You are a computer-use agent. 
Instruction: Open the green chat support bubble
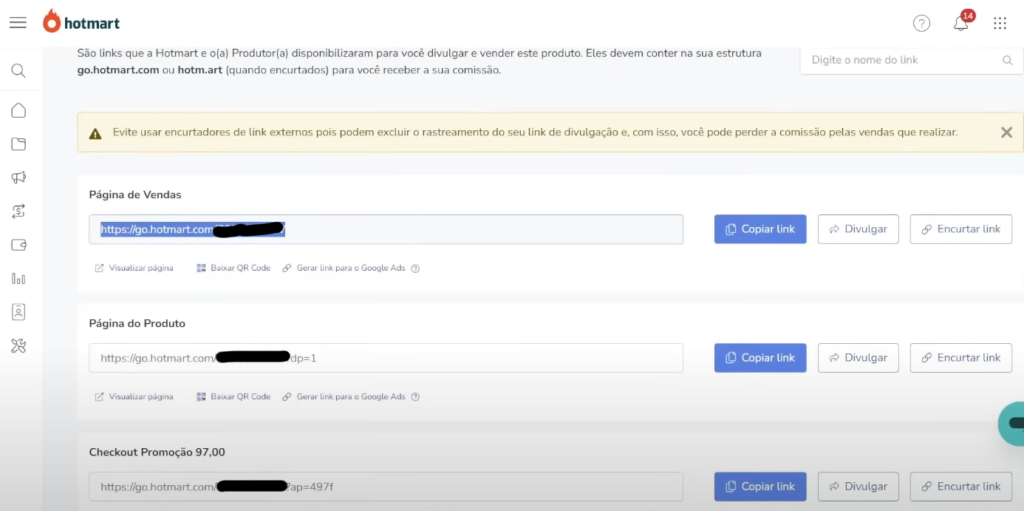pos(1012,424)
